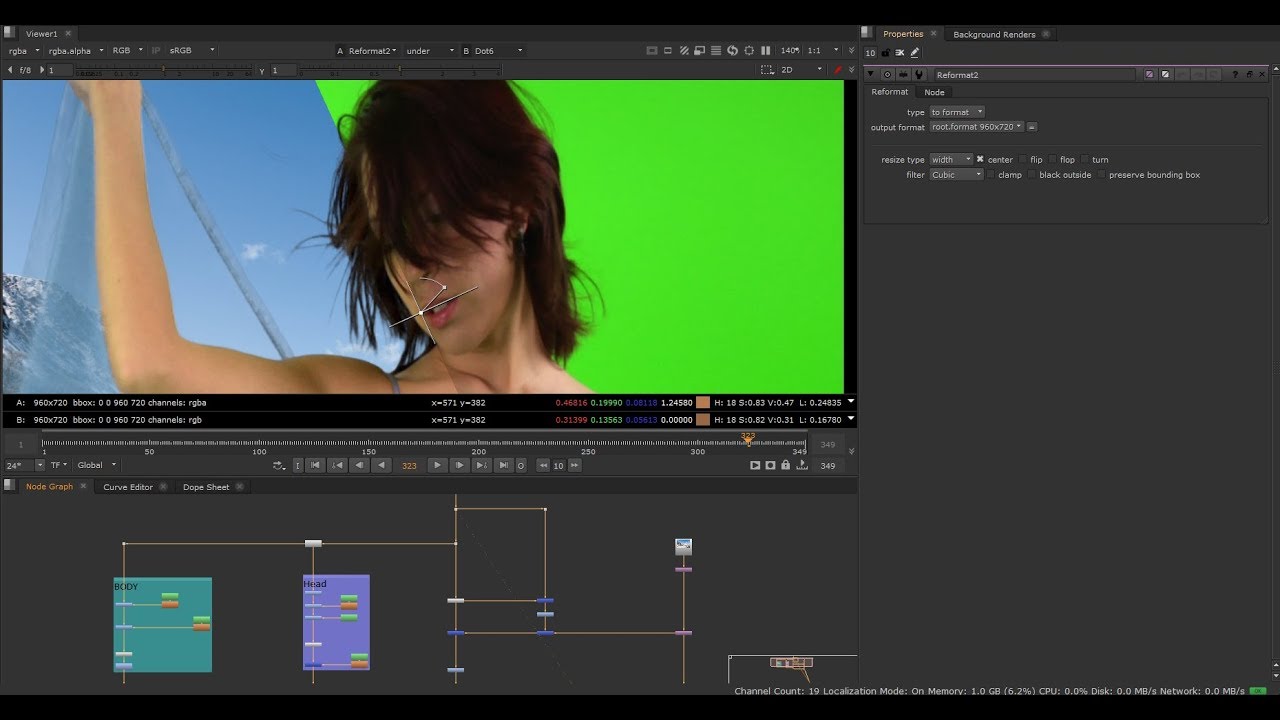Enable the turn checkbox
This screenshot has height=720, width=1280.
click(x=1085, y=160)
